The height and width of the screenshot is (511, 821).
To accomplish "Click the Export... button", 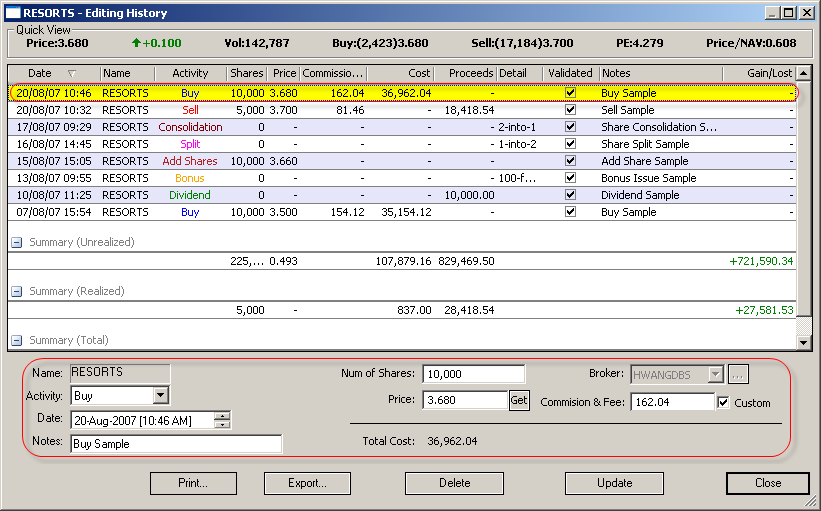I will pyautogui.click(x=307, y=483).
